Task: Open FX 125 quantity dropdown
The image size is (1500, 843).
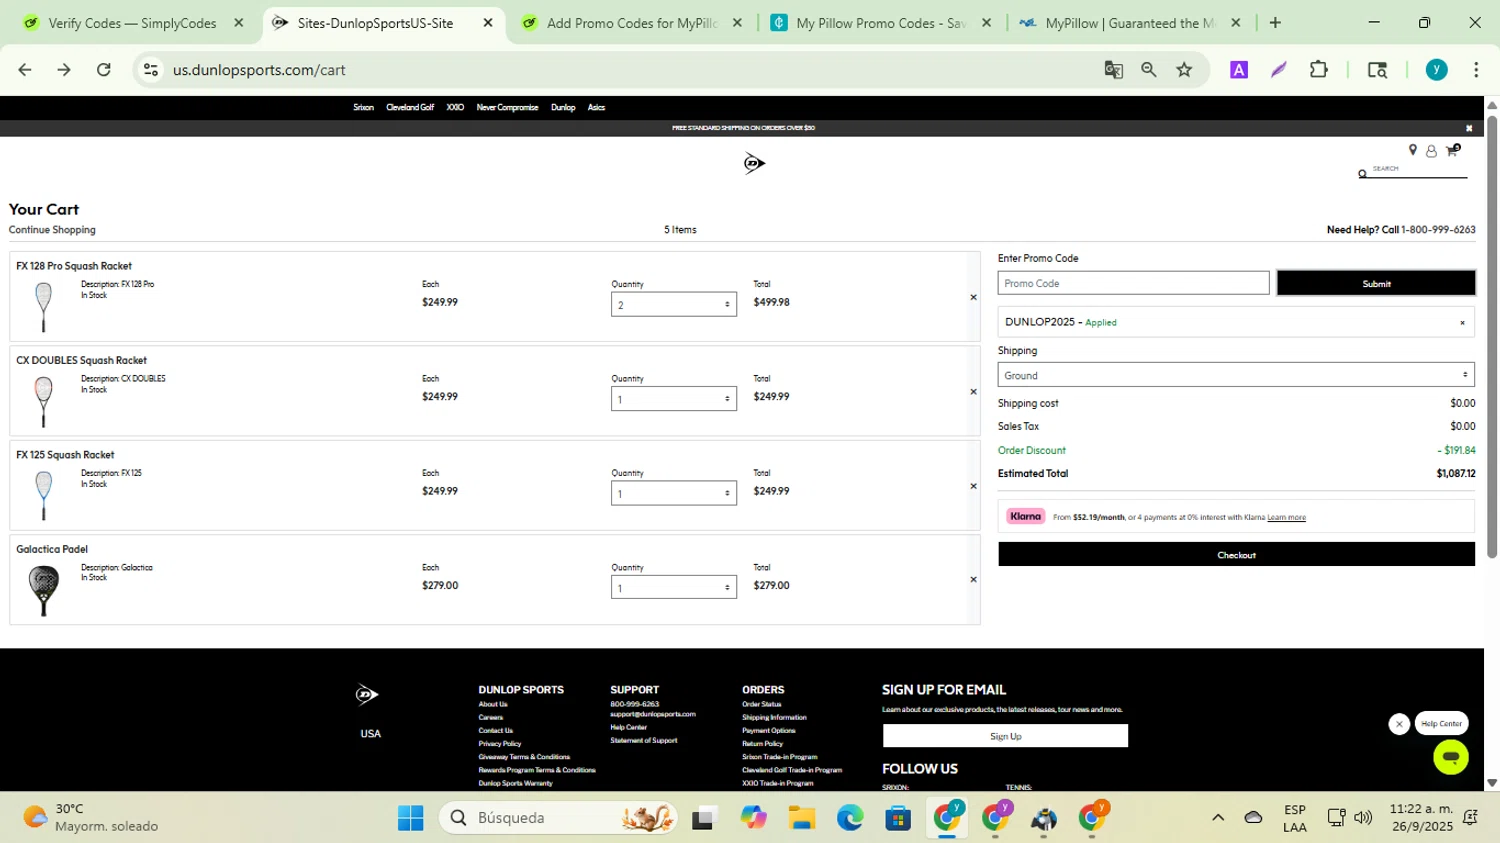Action: click(674, 493)
